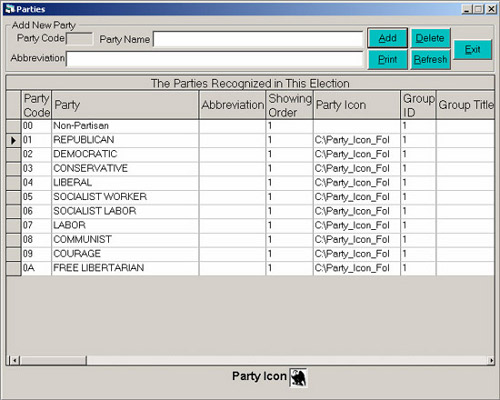This screenshot has height=400, width=500.
Task: Select the row header for DEMOCRATIC
Action: pyautogui.click(x=13, y=155)
